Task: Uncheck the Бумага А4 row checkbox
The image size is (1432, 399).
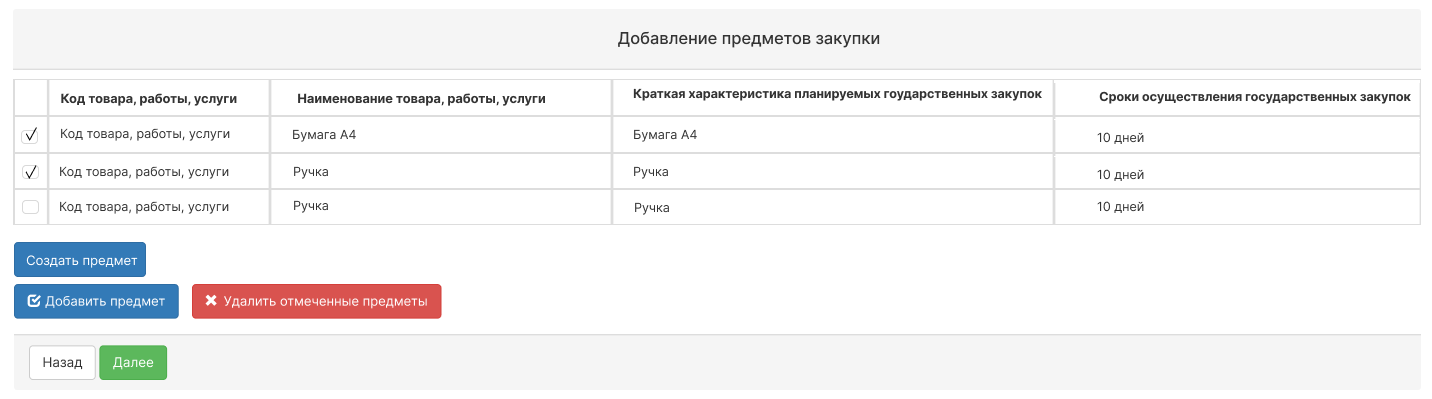Action: pos(30,135)
